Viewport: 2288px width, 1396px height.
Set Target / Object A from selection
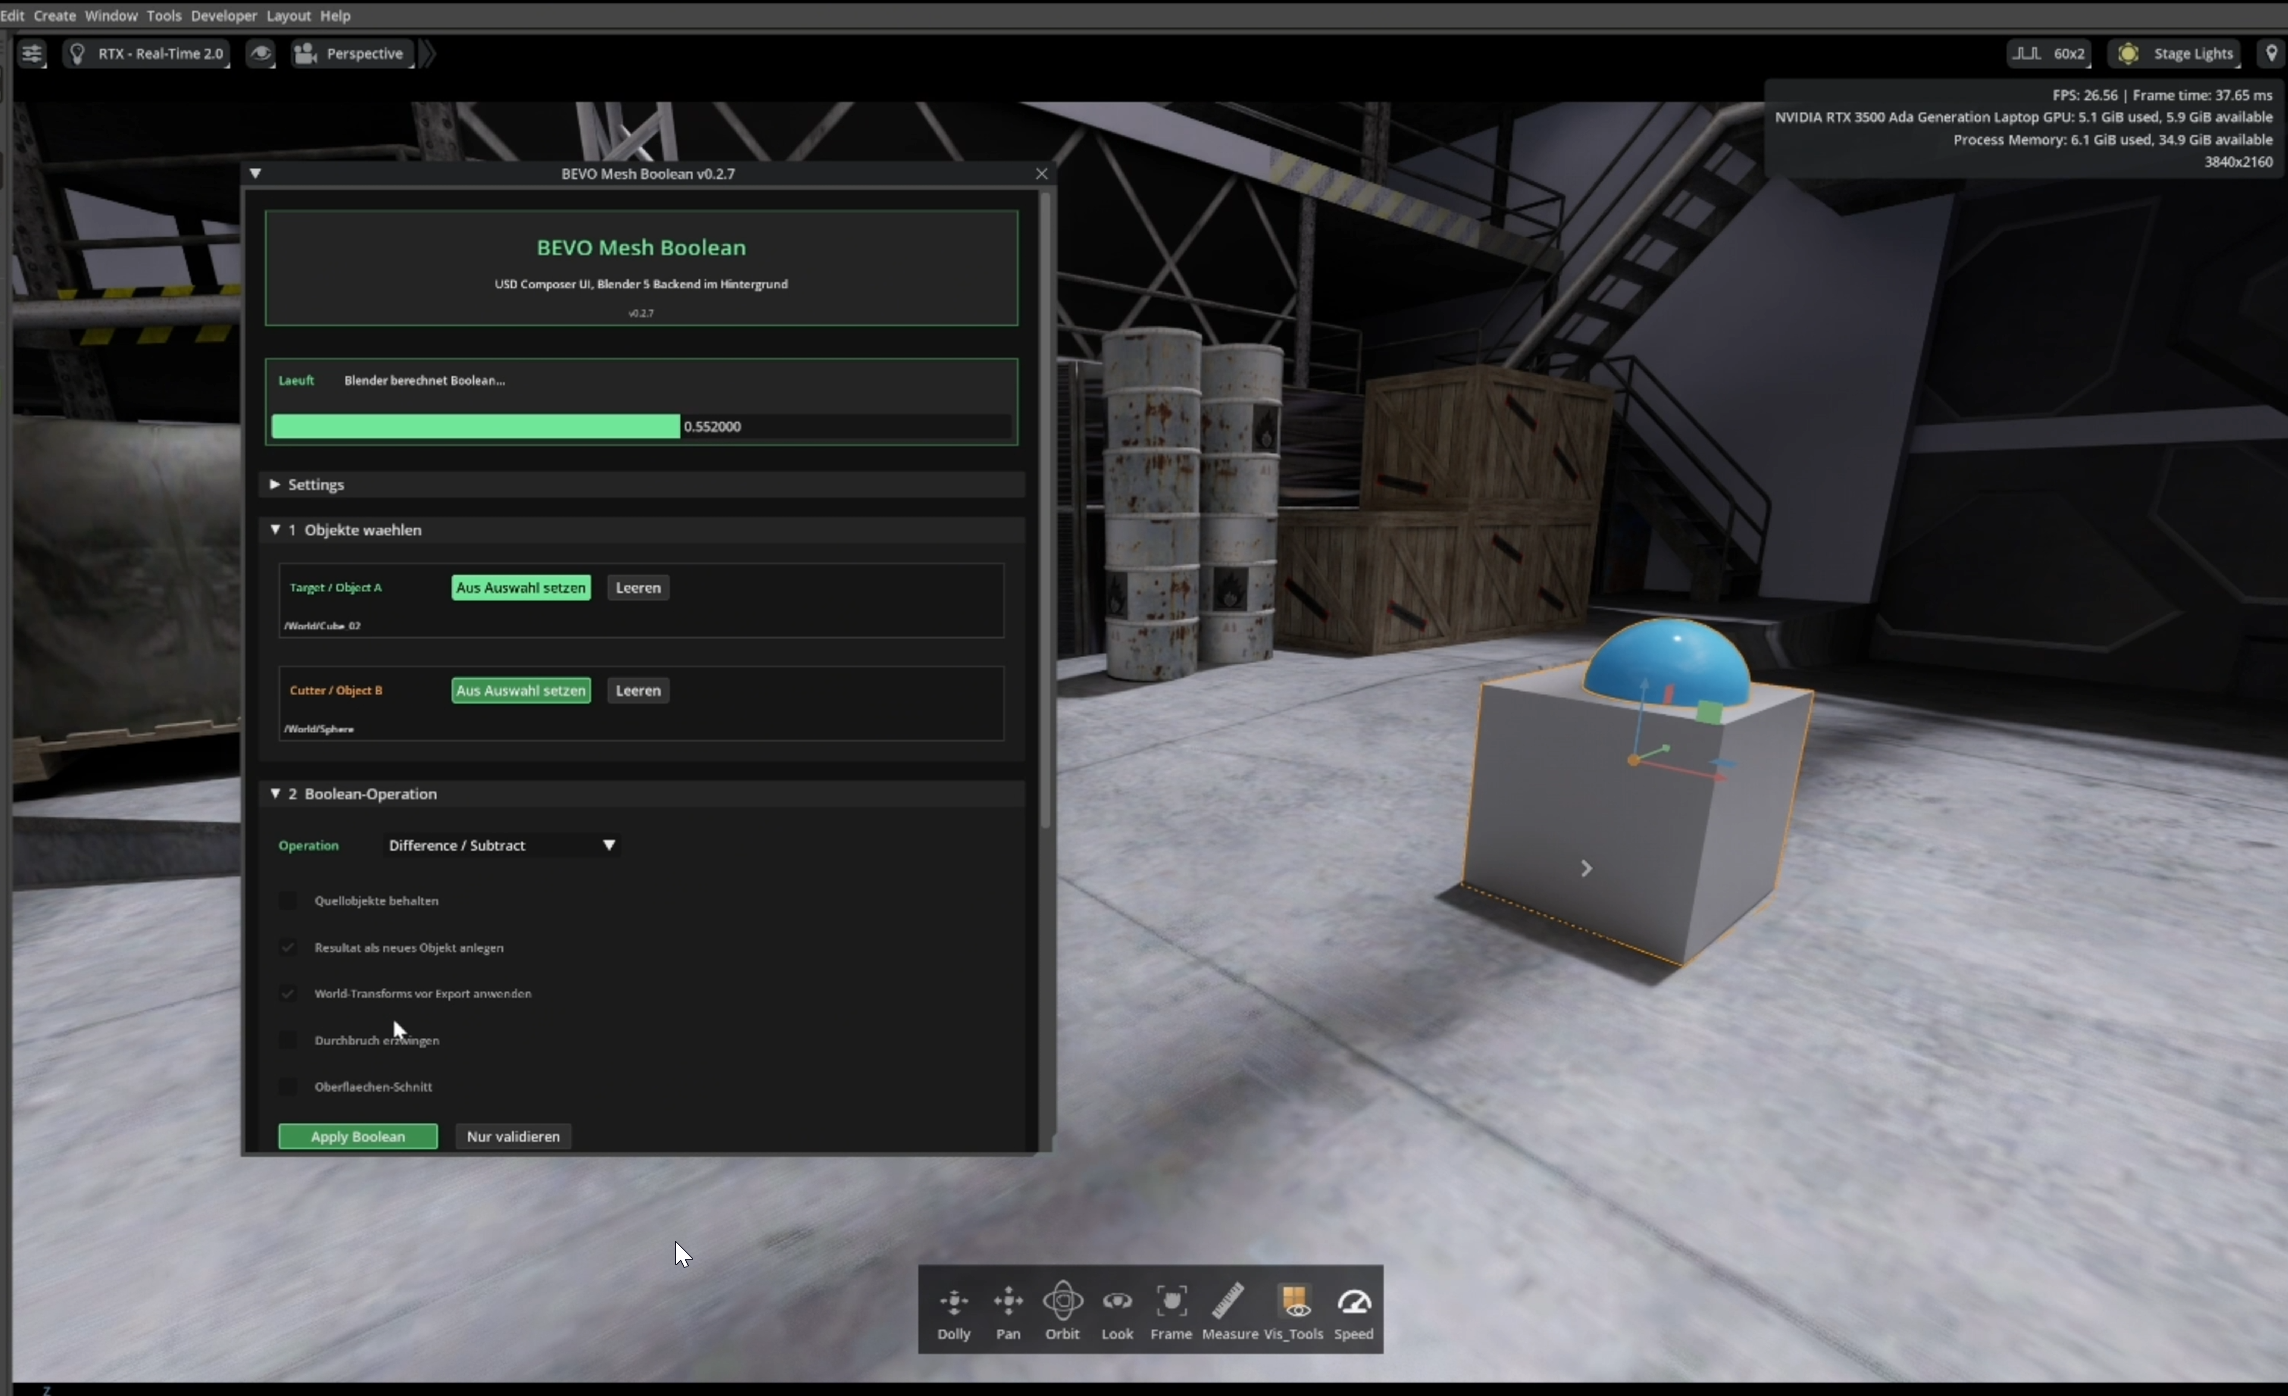click(x=521, y=588)
